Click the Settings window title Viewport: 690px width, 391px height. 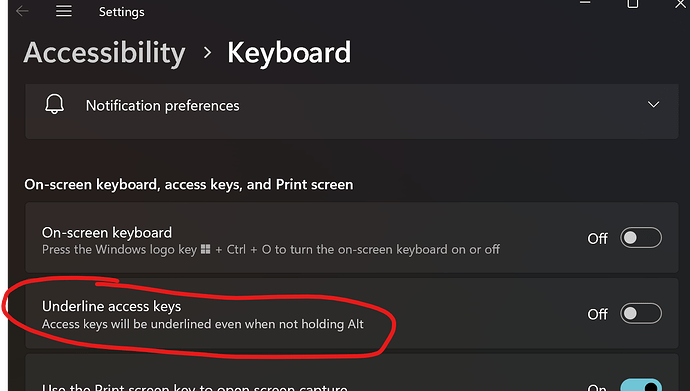pyautogui.click(x=121, y=12)
